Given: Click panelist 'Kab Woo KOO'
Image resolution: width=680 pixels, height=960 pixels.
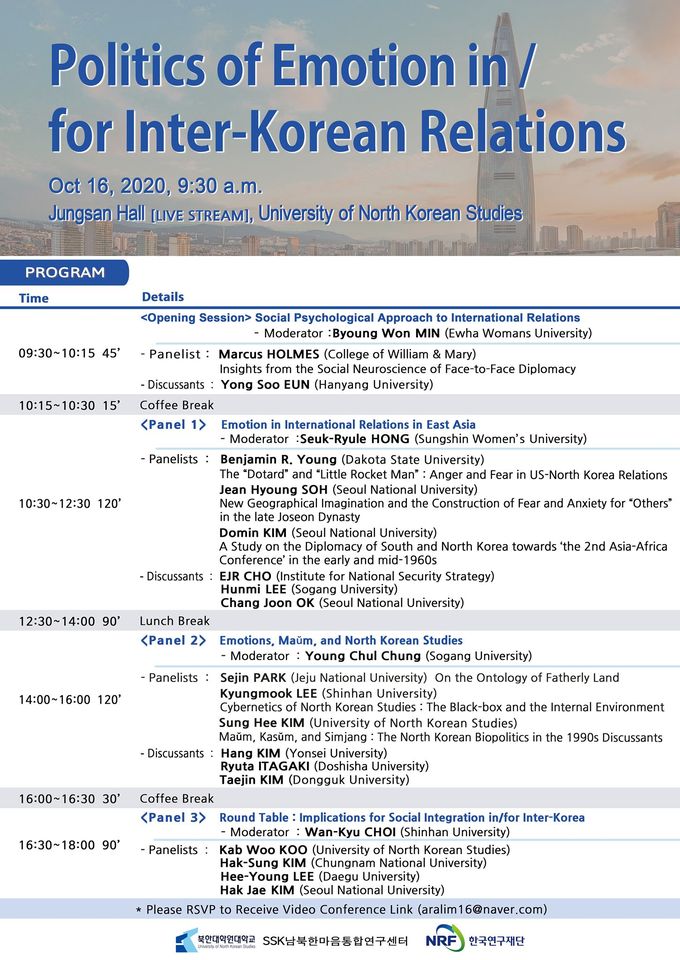Looking at the screenshot, I should [263, 849].
